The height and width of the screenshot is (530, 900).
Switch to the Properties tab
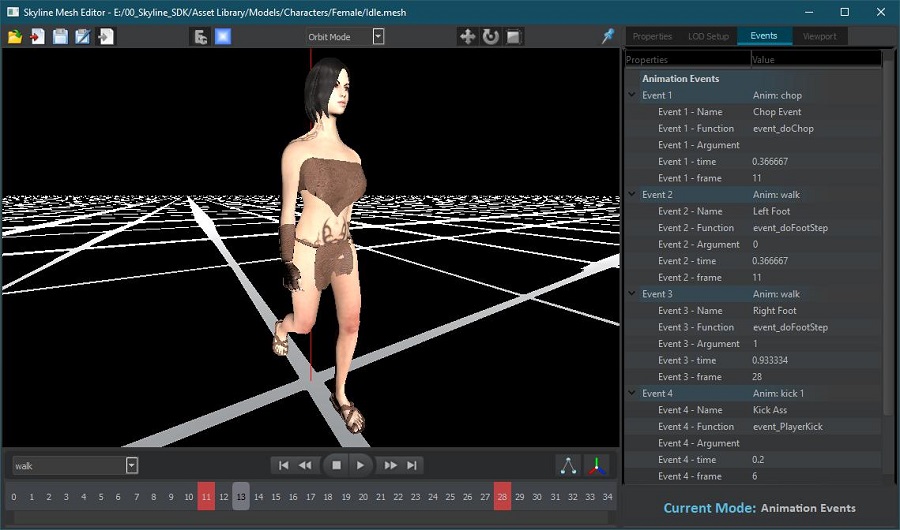652,36
